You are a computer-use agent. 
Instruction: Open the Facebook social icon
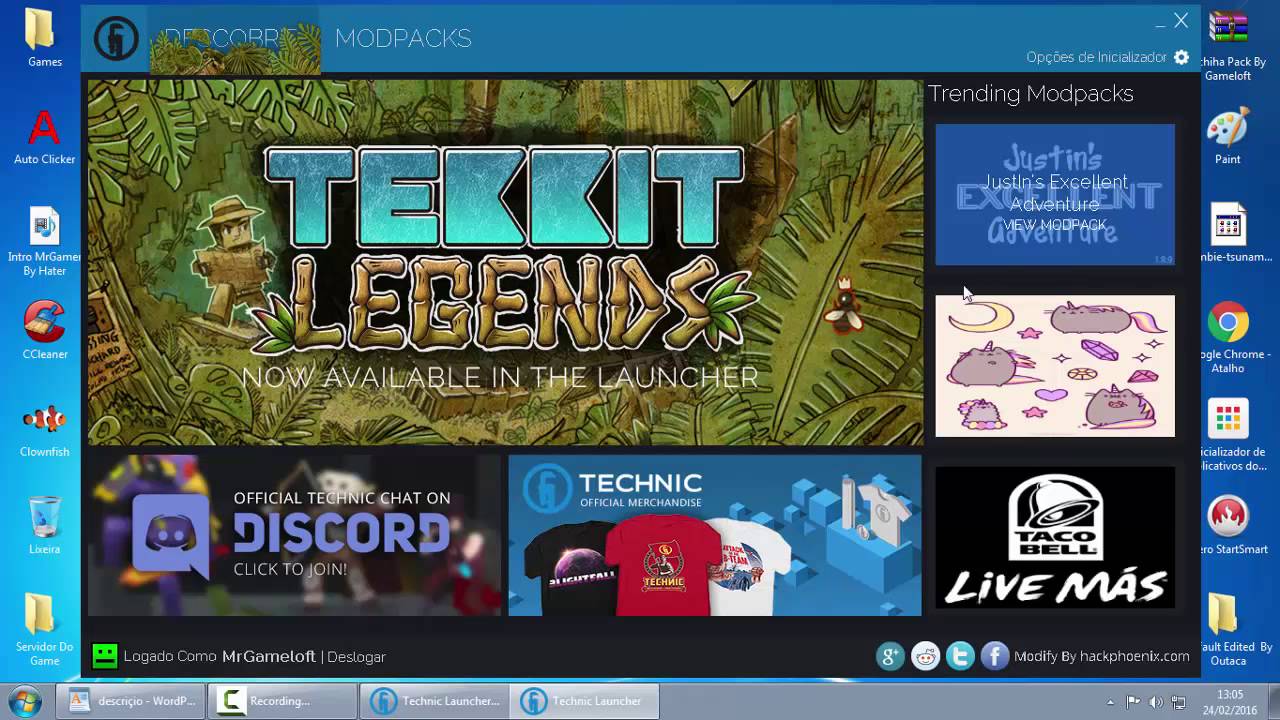(994, 656)
